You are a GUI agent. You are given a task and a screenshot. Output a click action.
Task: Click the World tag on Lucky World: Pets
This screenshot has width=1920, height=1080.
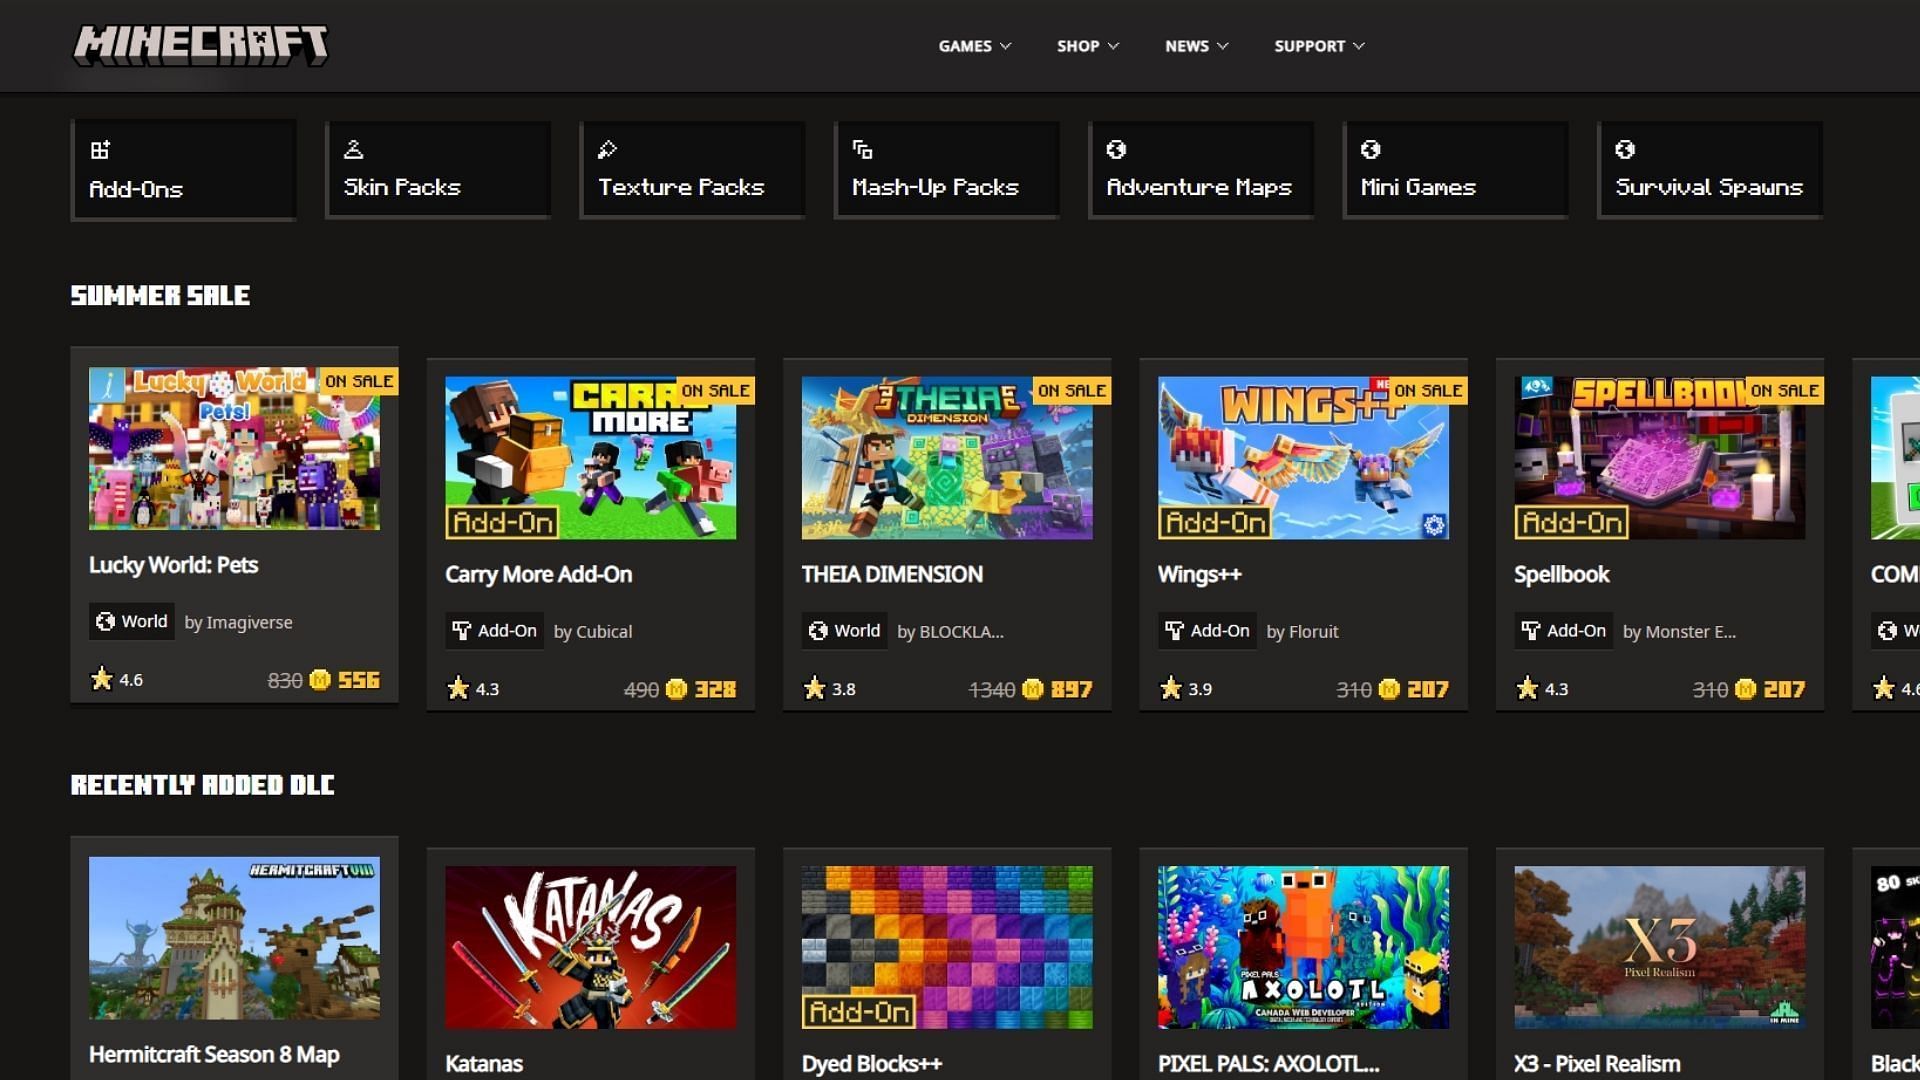click(132, 621)
